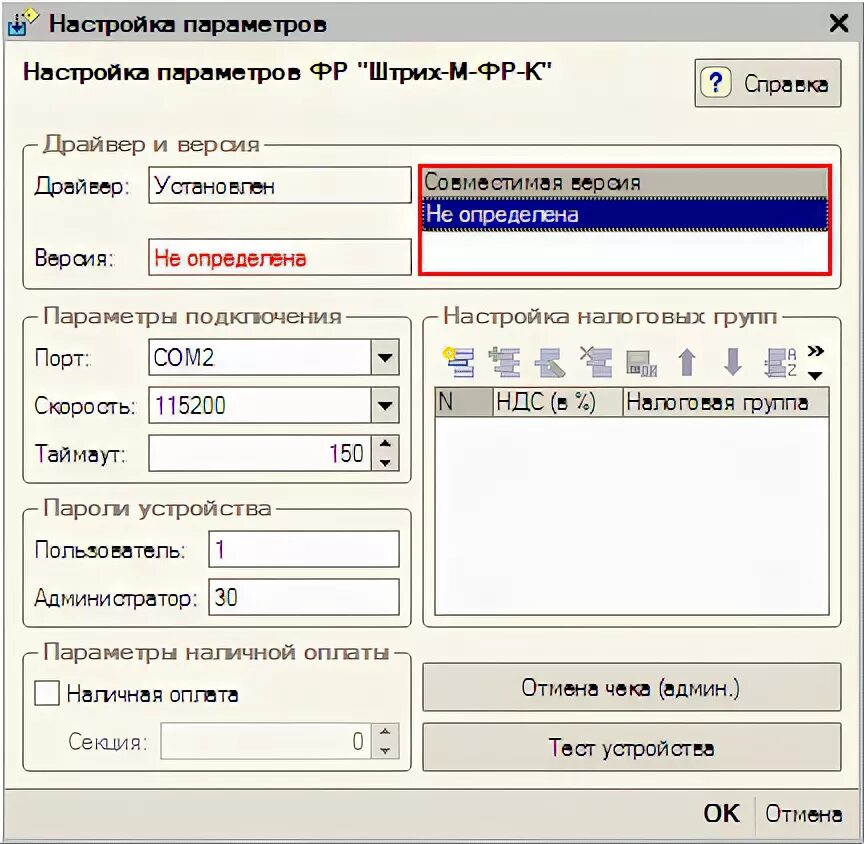The image size is (864, 844).
Task: Click the Совместимая версия column header
Action: click(x=625, y=182)
